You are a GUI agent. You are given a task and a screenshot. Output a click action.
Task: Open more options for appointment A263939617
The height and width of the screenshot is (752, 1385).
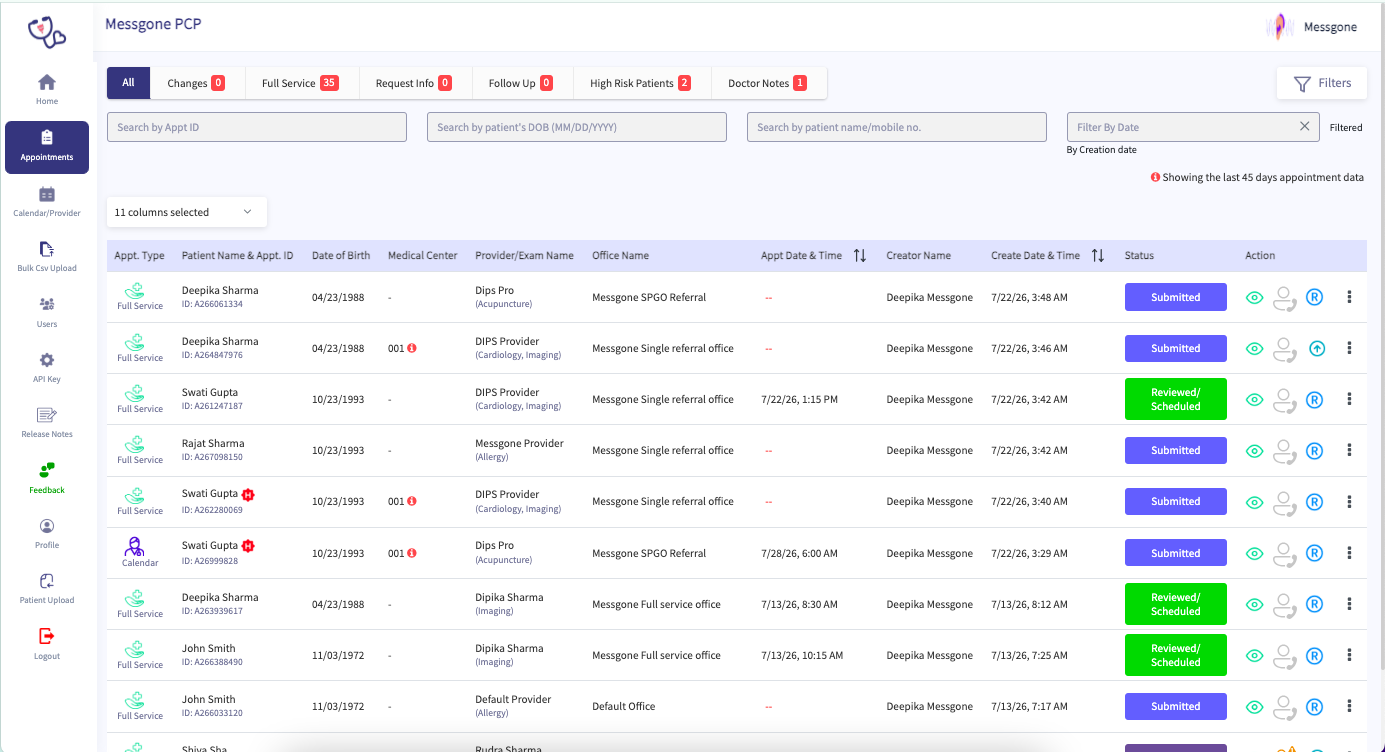pyautogui.click(x=1349, y=604)
